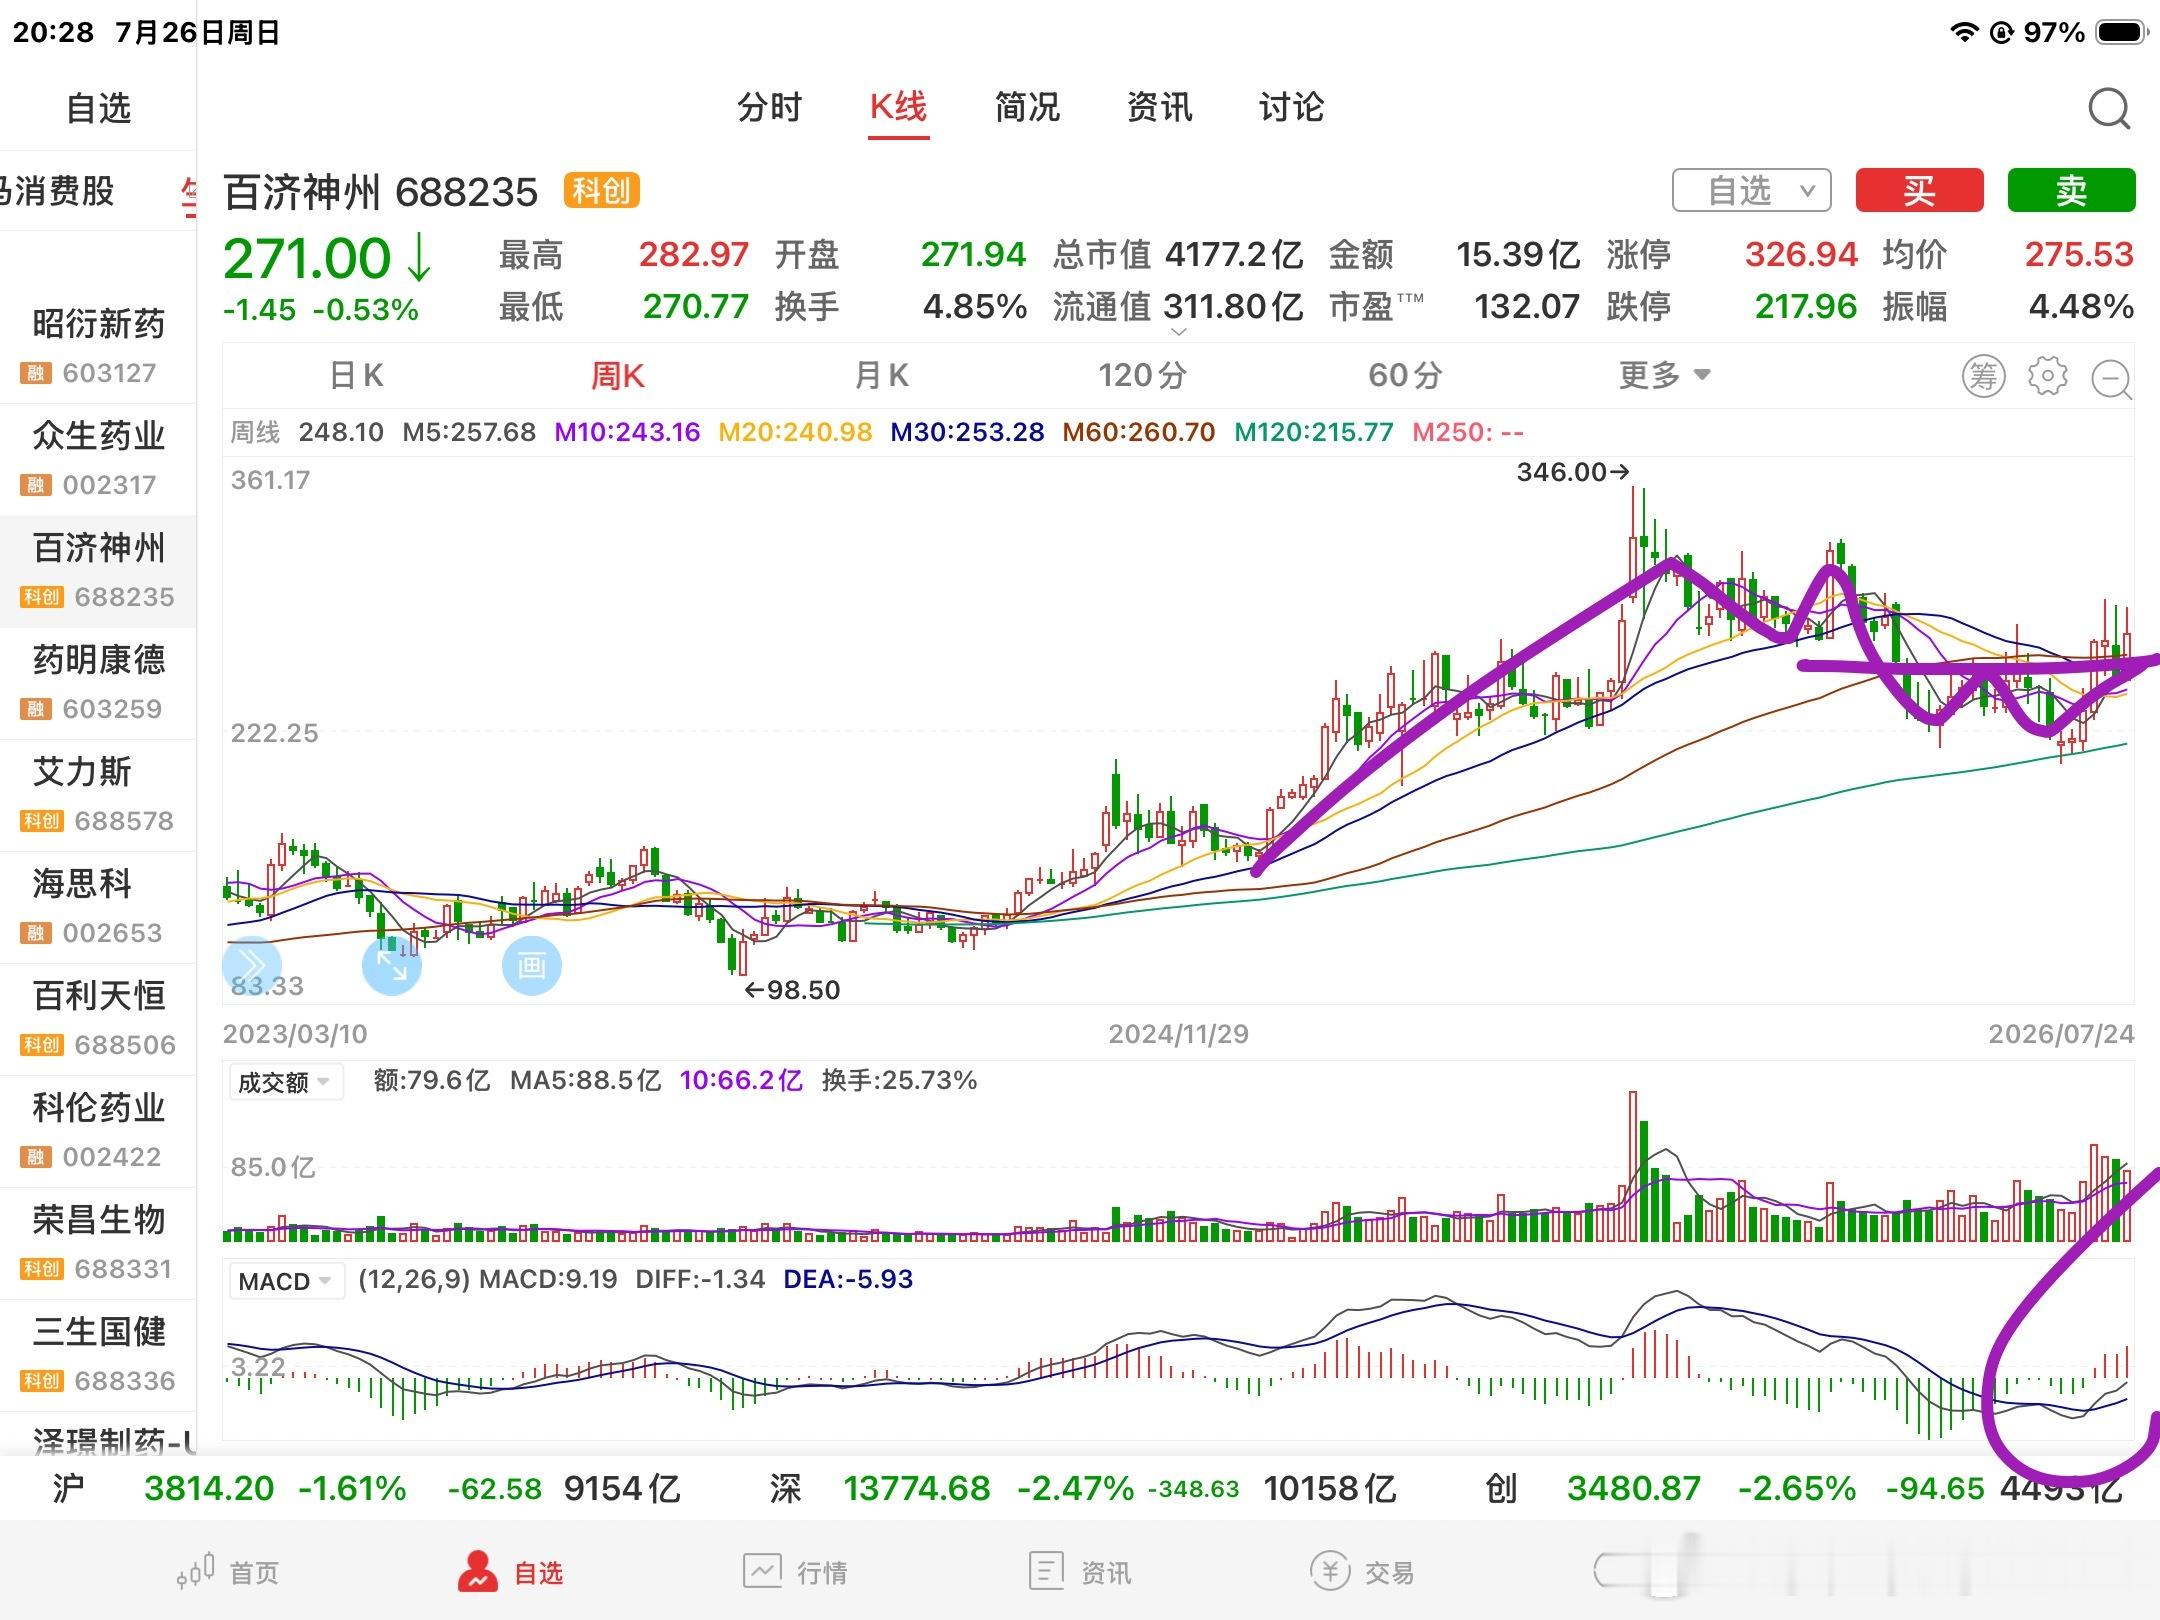Switch chart period to 60分
This screenshot has width=2160, height=1620.
tap(1404, 375)
